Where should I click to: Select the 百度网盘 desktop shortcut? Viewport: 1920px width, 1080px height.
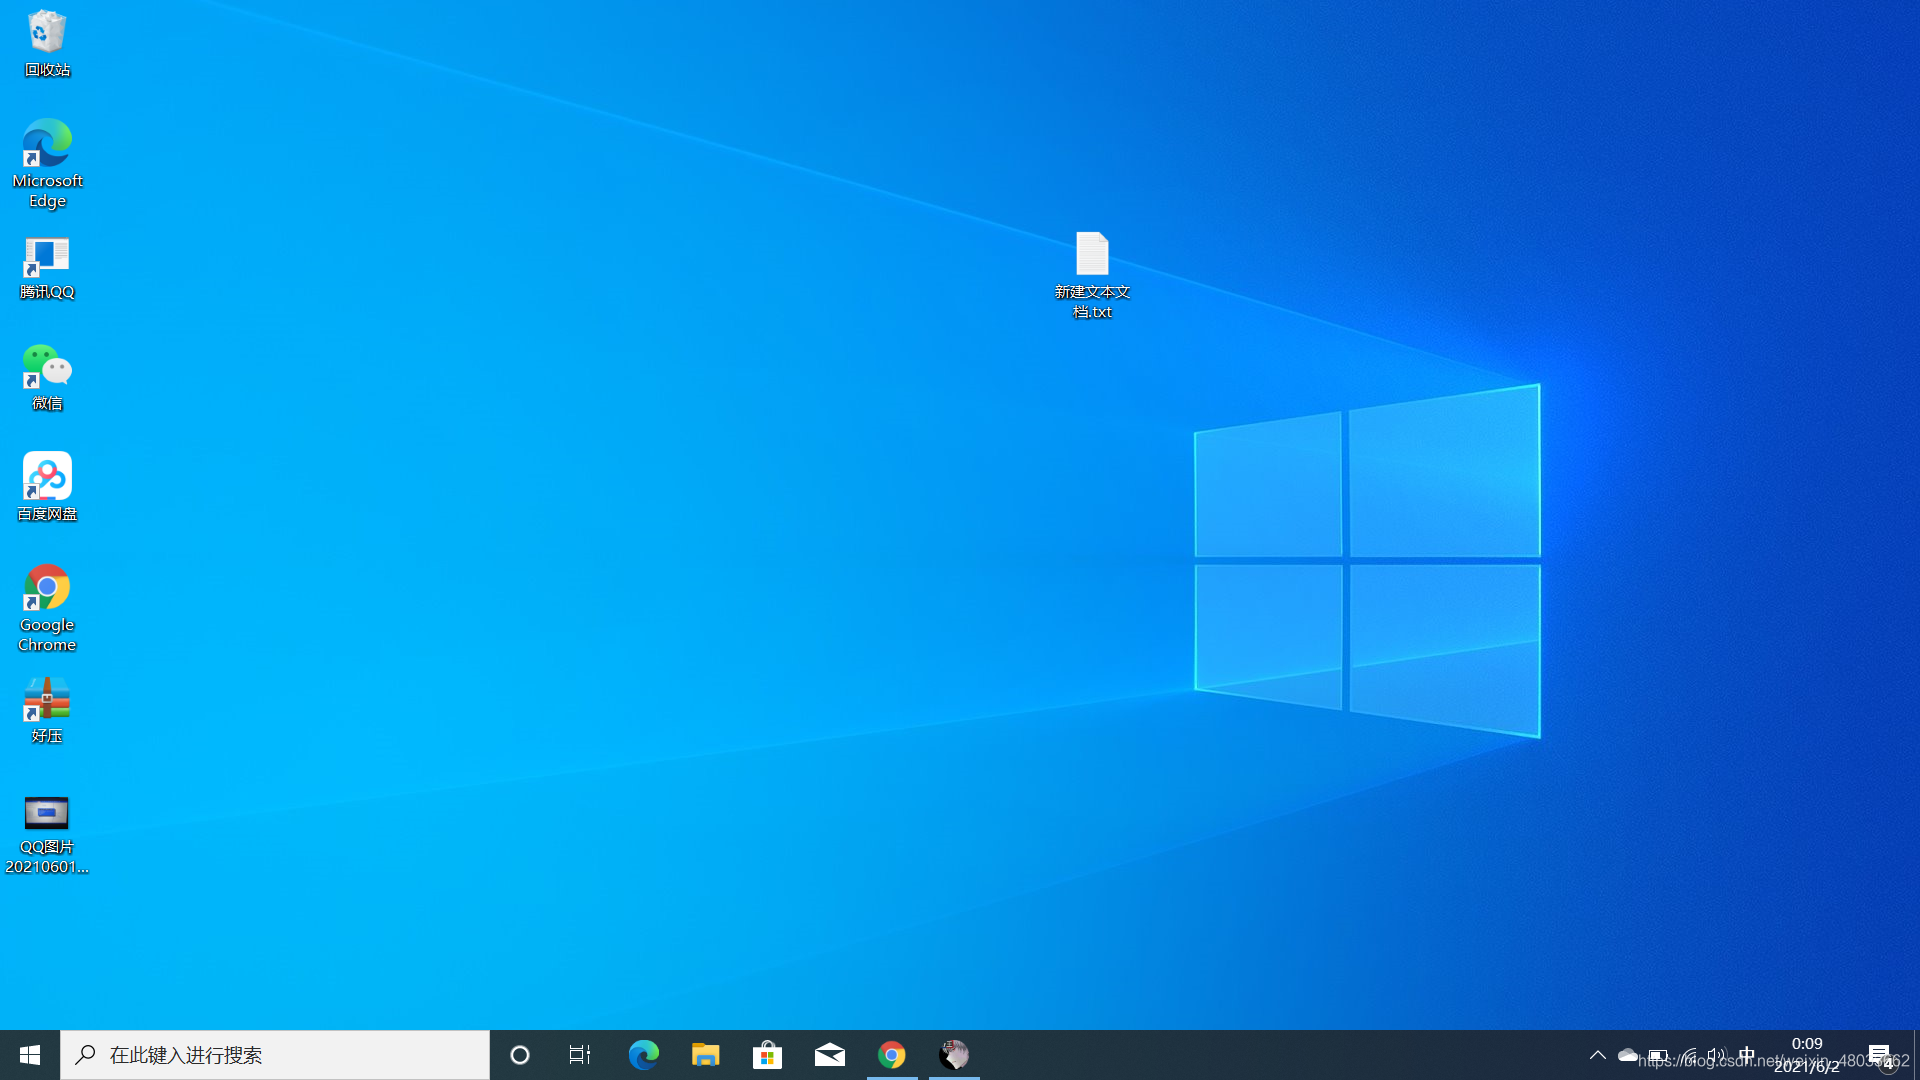tap(47, 488)
